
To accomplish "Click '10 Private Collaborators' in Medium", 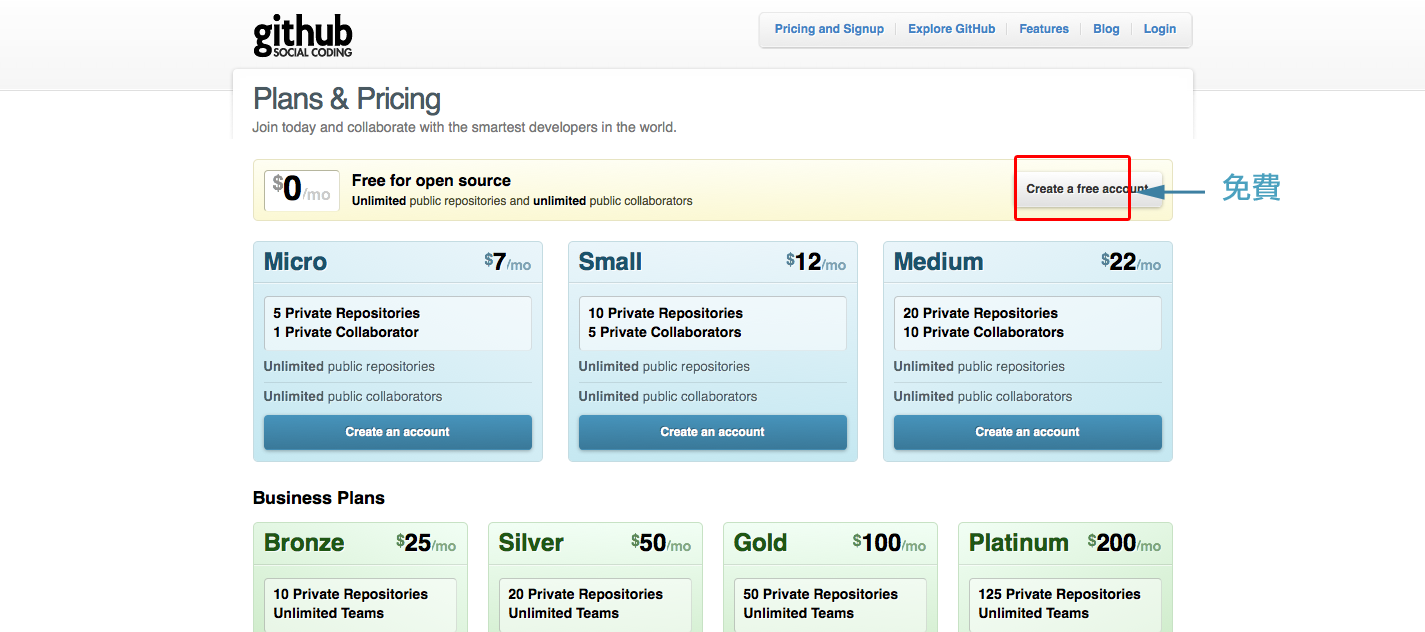I will [x=983, y=332].
